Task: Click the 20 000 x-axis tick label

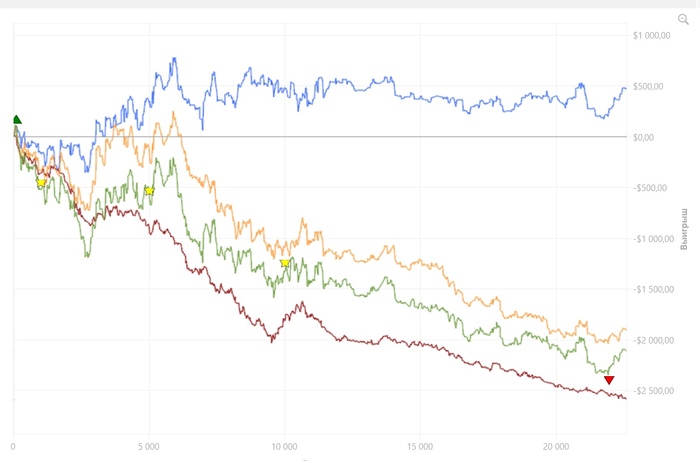Action: [x=556, y=446]
